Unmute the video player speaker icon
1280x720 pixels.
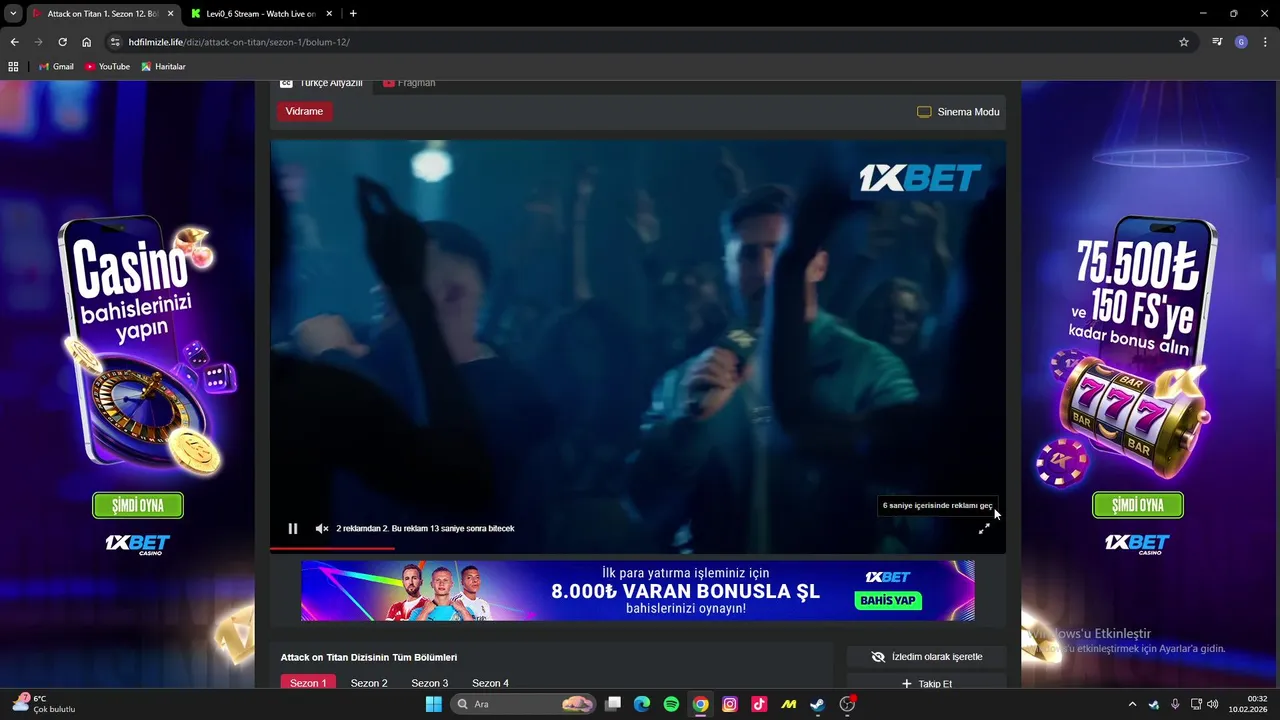[322, 528]
